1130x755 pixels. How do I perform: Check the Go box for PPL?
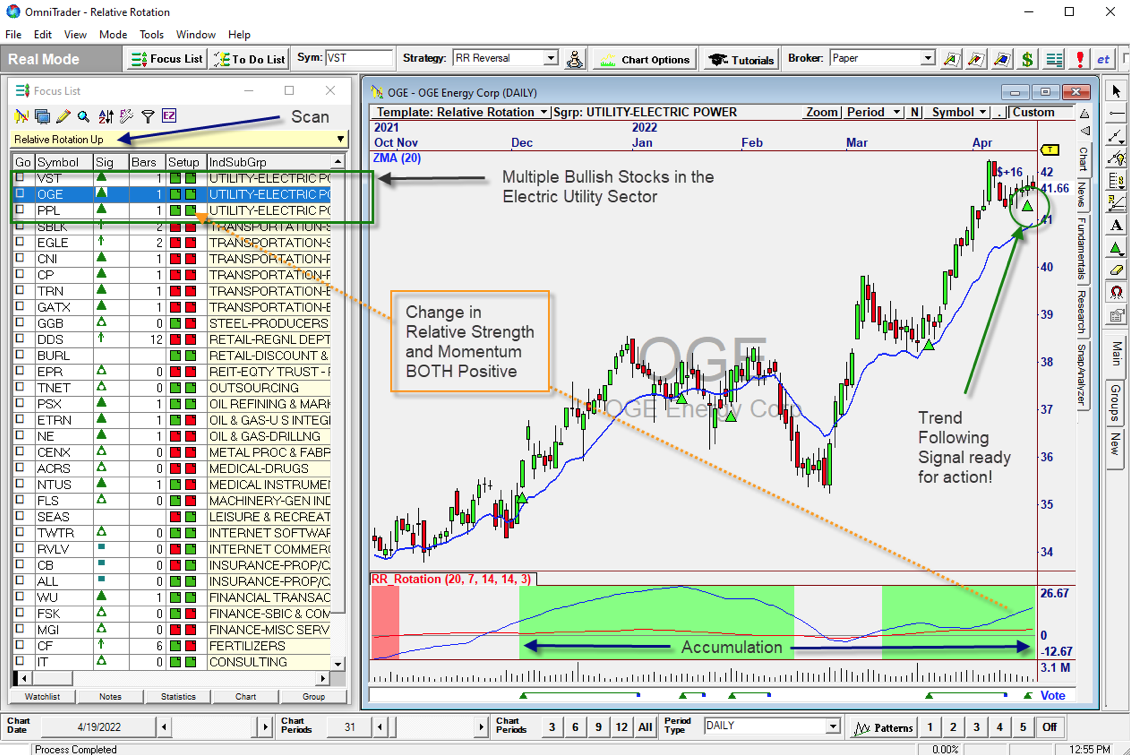pos(20,210)
